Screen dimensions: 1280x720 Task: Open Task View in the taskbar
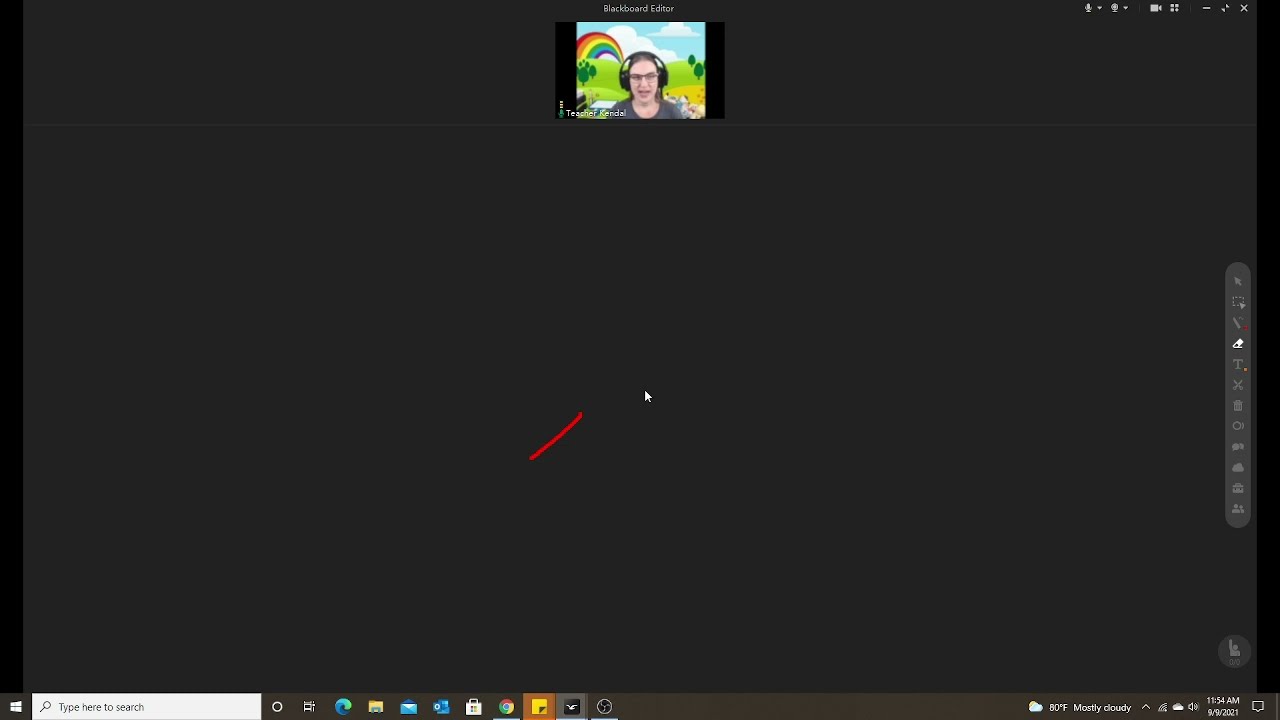[x=310, y=707]
